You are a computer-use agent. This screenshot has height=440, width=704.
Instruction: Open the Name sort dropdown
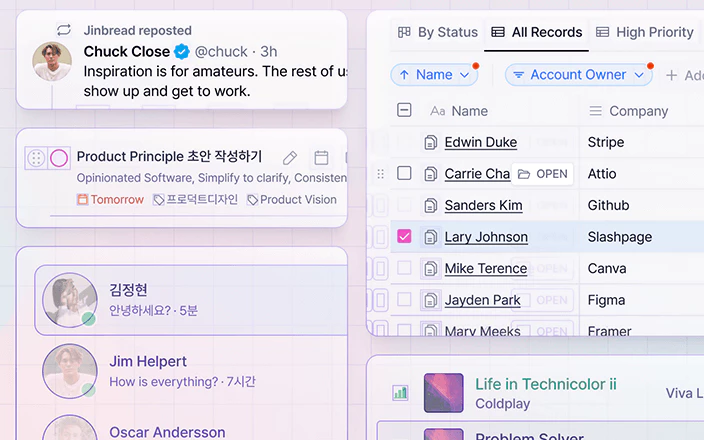tap(433, 75)
